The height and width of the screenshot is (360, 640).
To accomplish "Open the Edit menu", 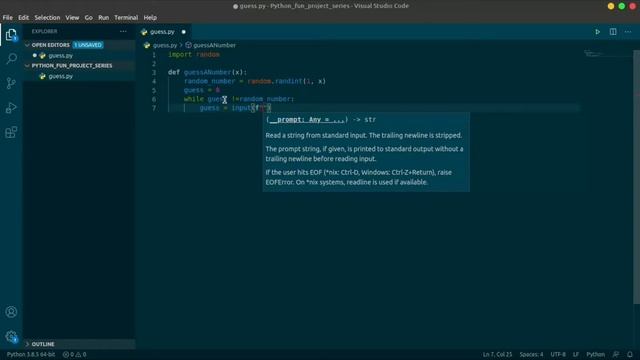I will tap(23, 18).
